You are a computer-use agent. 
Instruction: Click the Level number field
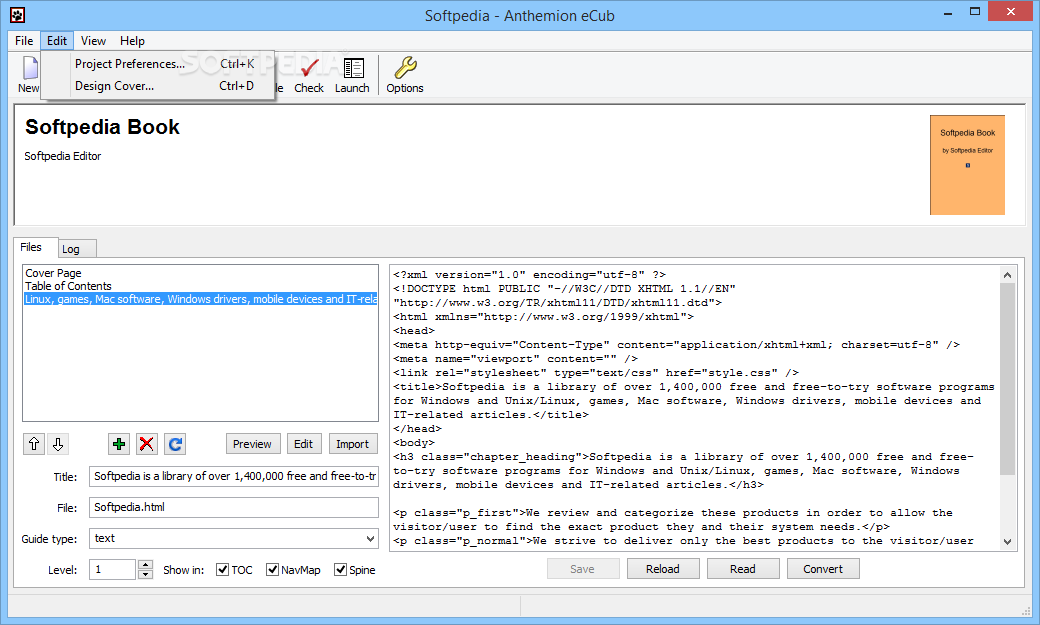click(113, 570)
